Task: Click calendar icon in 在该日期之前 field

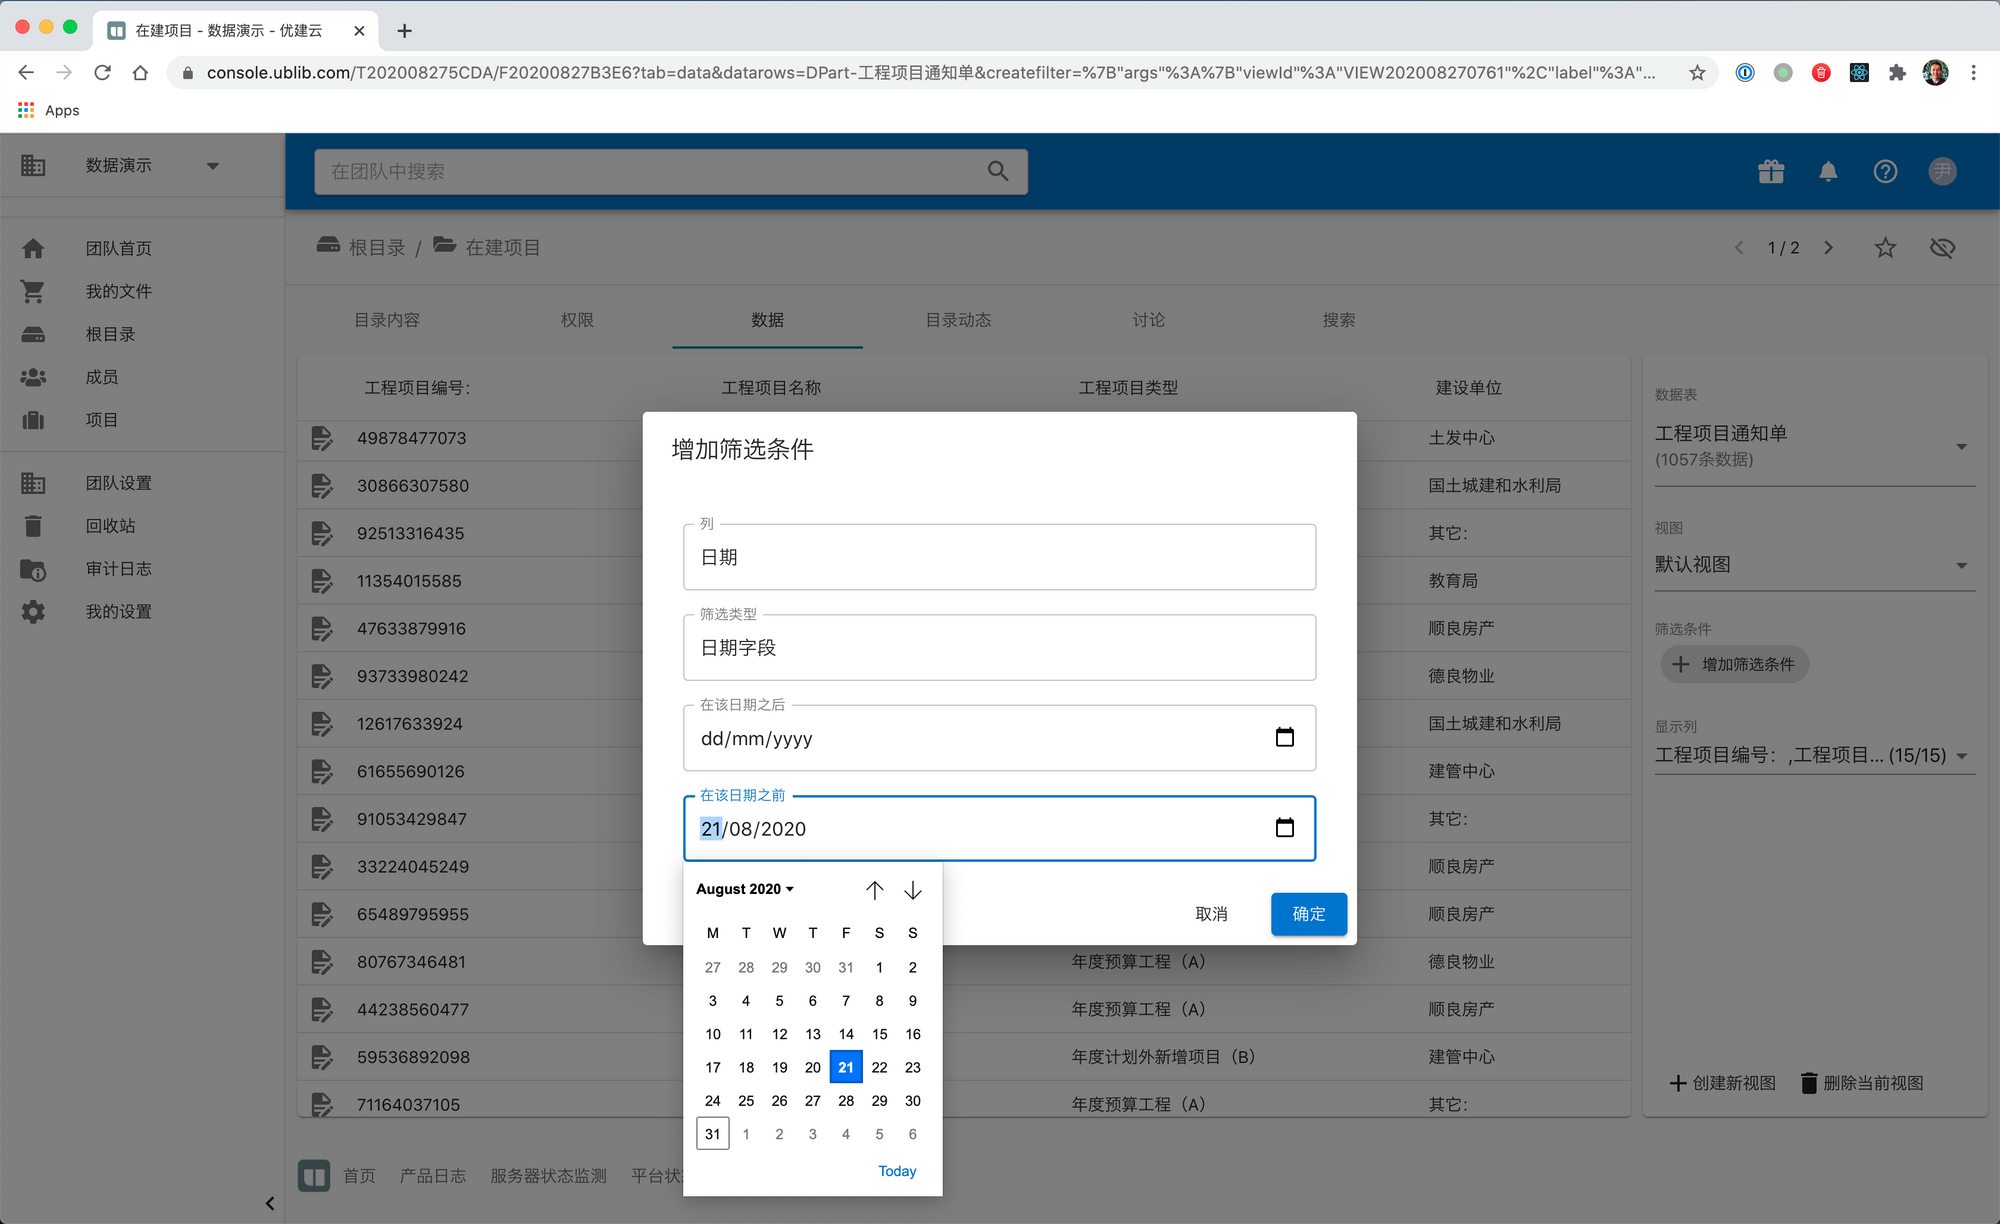Action: pyautogui.click(x=1284, y=828)
